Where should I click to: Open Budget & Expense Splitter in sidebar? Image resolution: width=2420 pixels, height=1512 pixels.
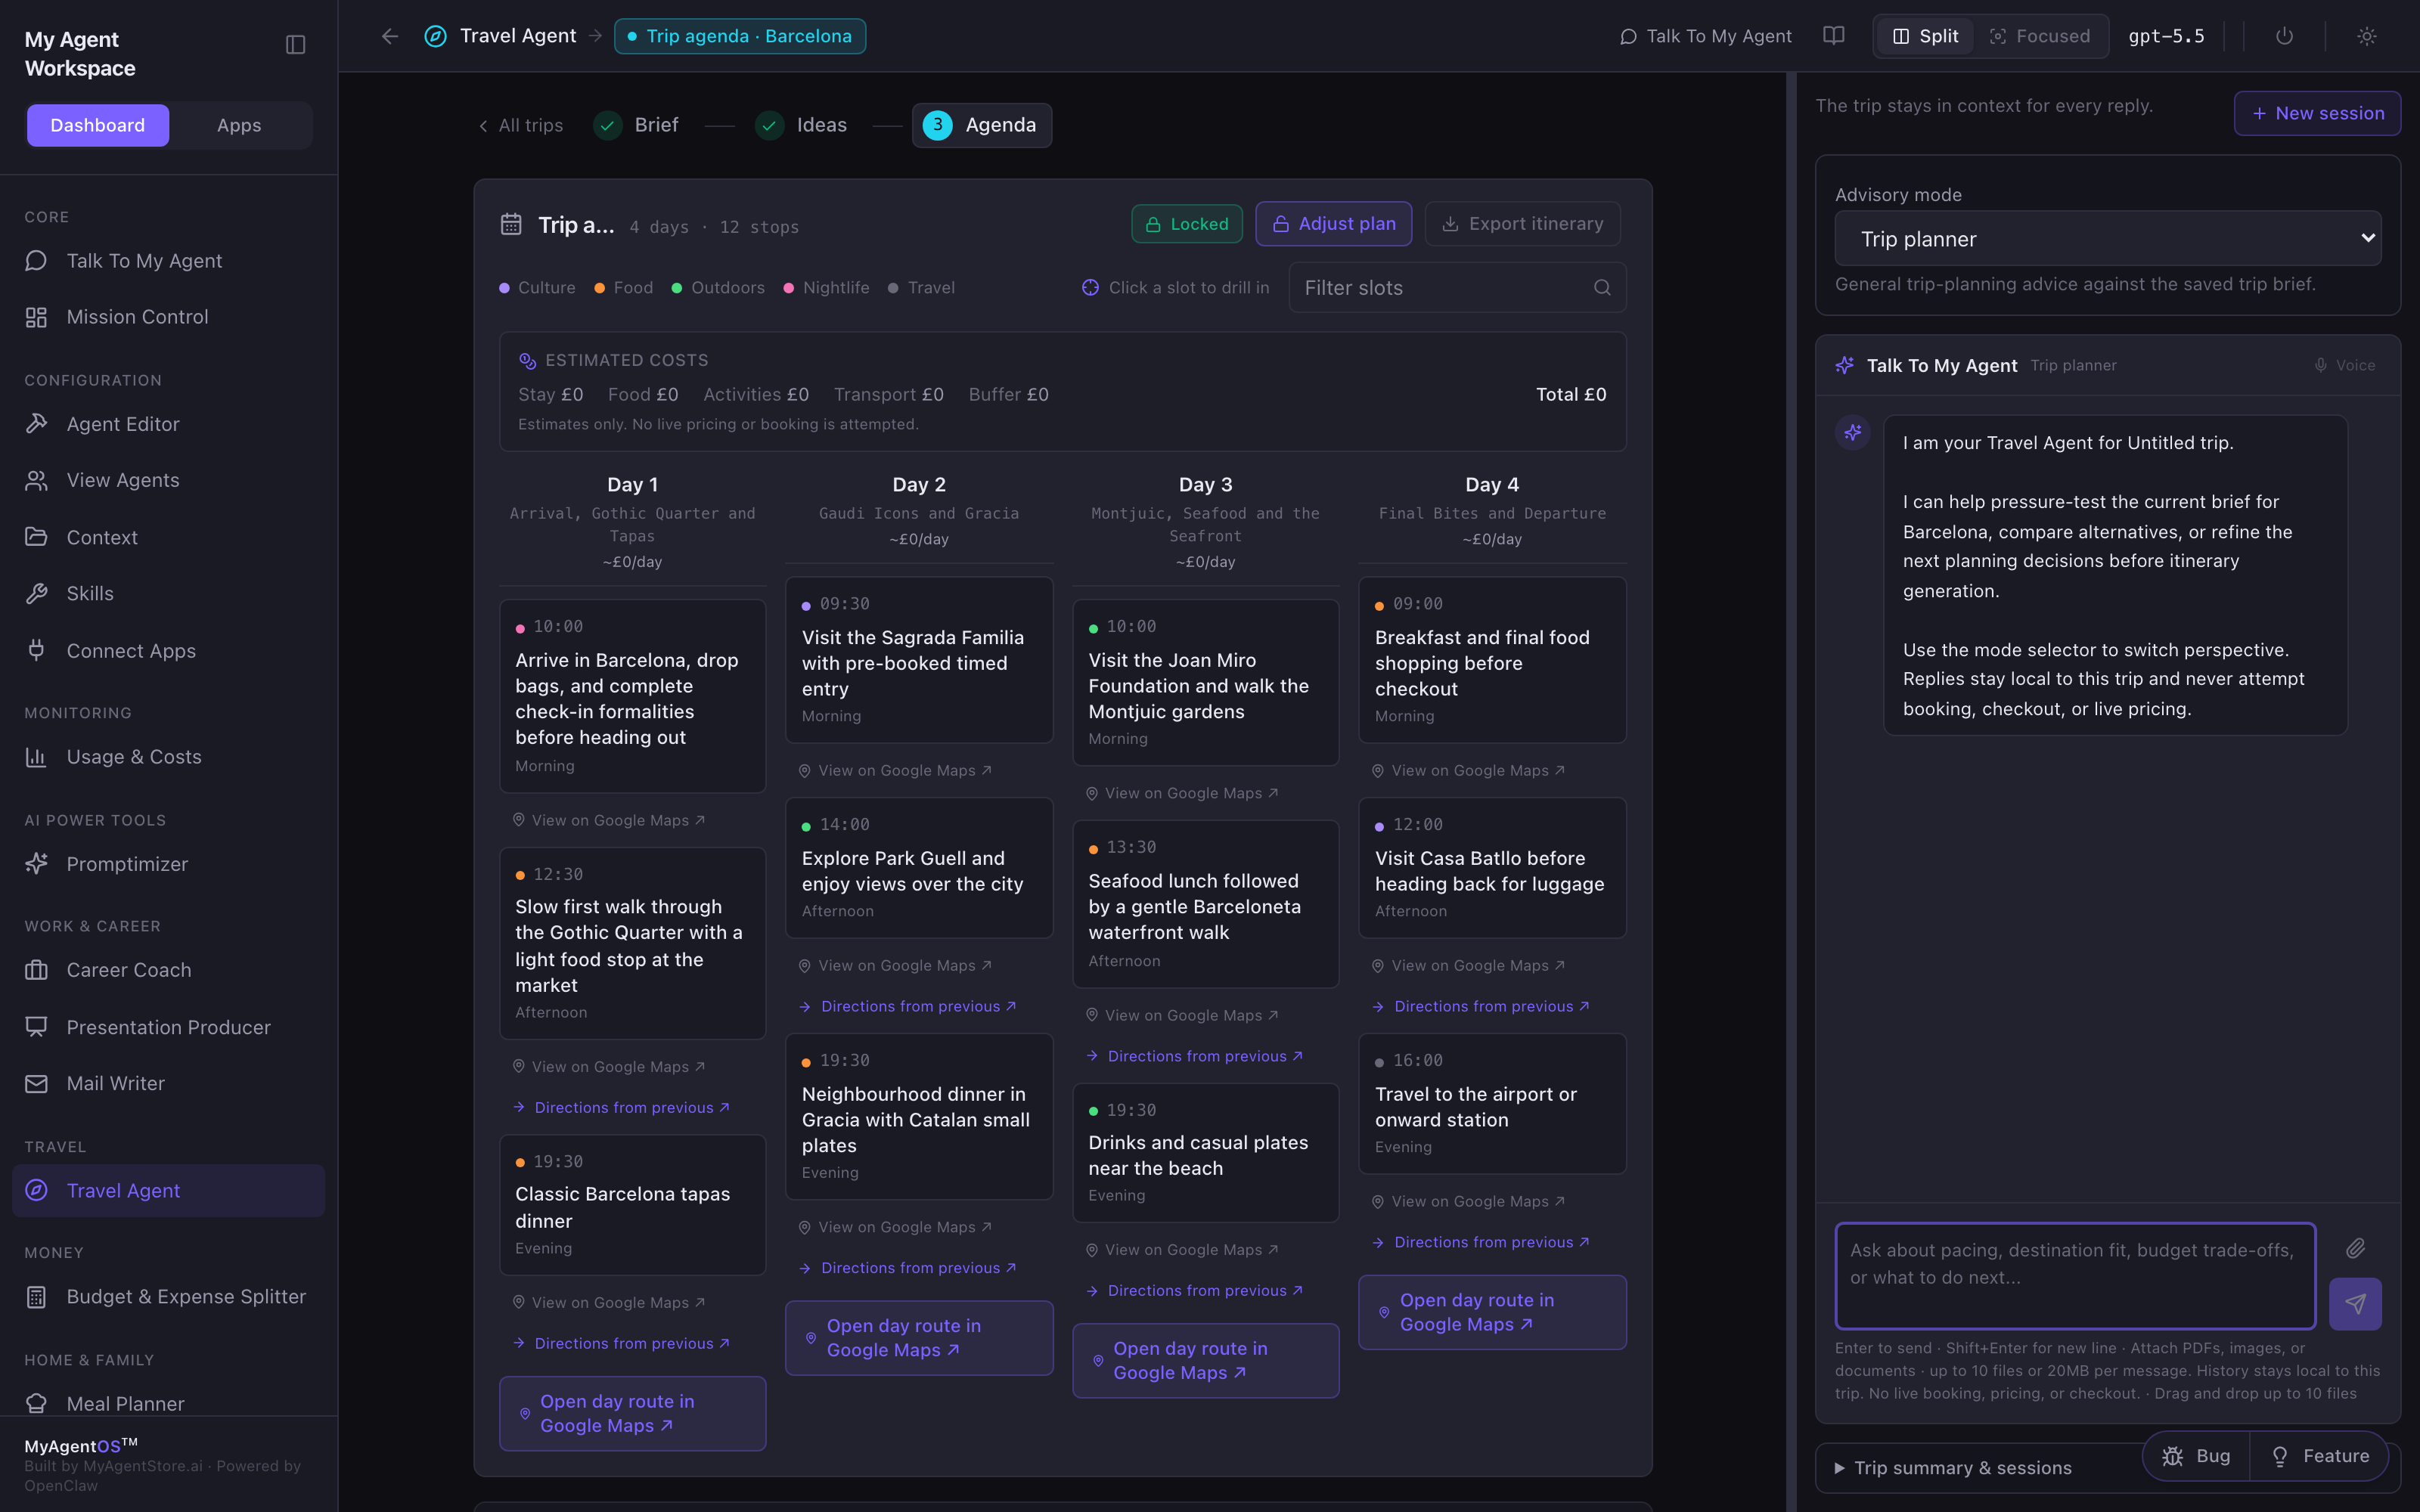(x=168, y=1297)
